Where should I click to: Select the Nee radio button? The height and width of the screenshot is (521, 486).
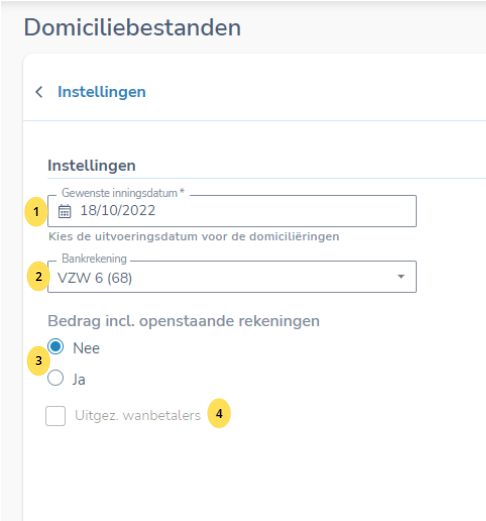(55, 347)
